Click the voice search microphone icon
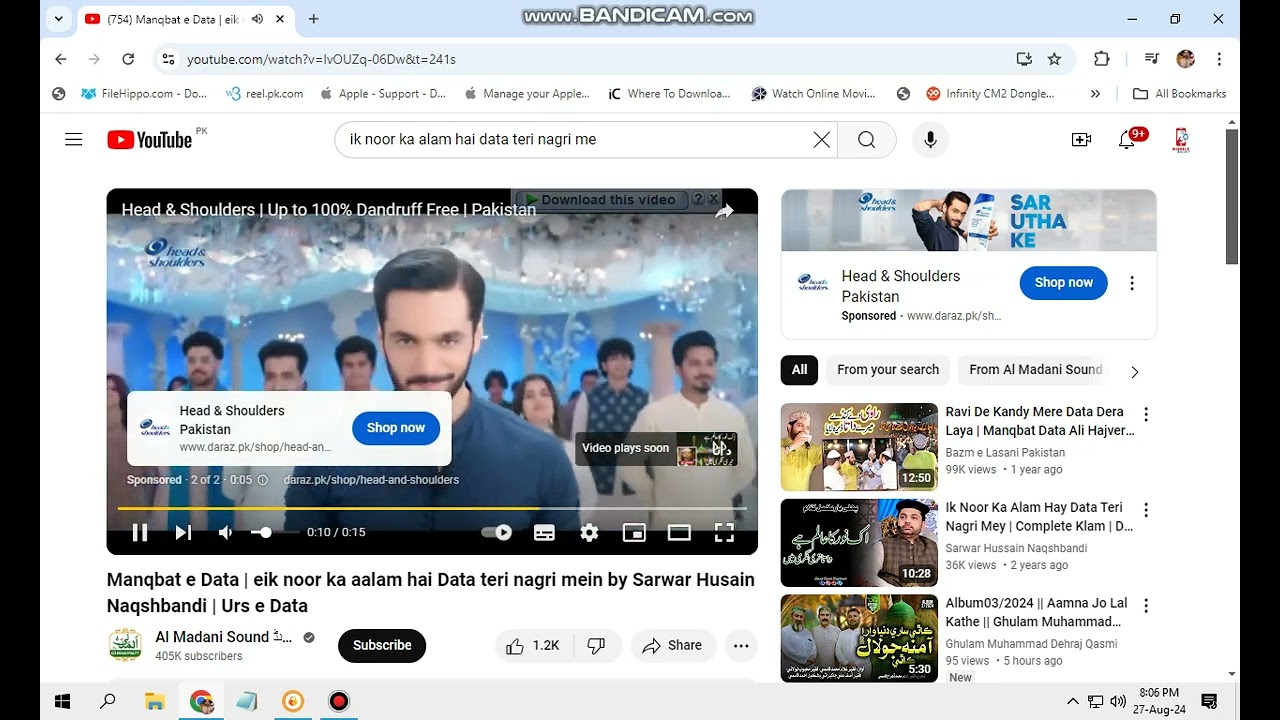 (930, 140)
